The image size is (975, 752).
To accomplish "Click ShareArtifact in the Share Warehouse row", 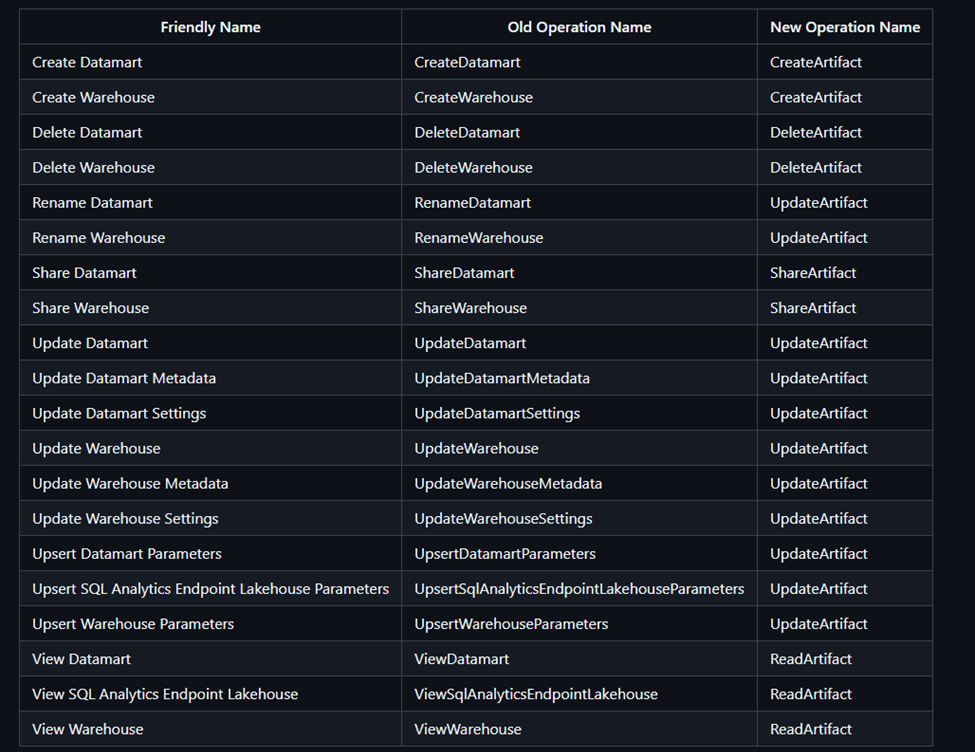I will (x=812, y=308).
